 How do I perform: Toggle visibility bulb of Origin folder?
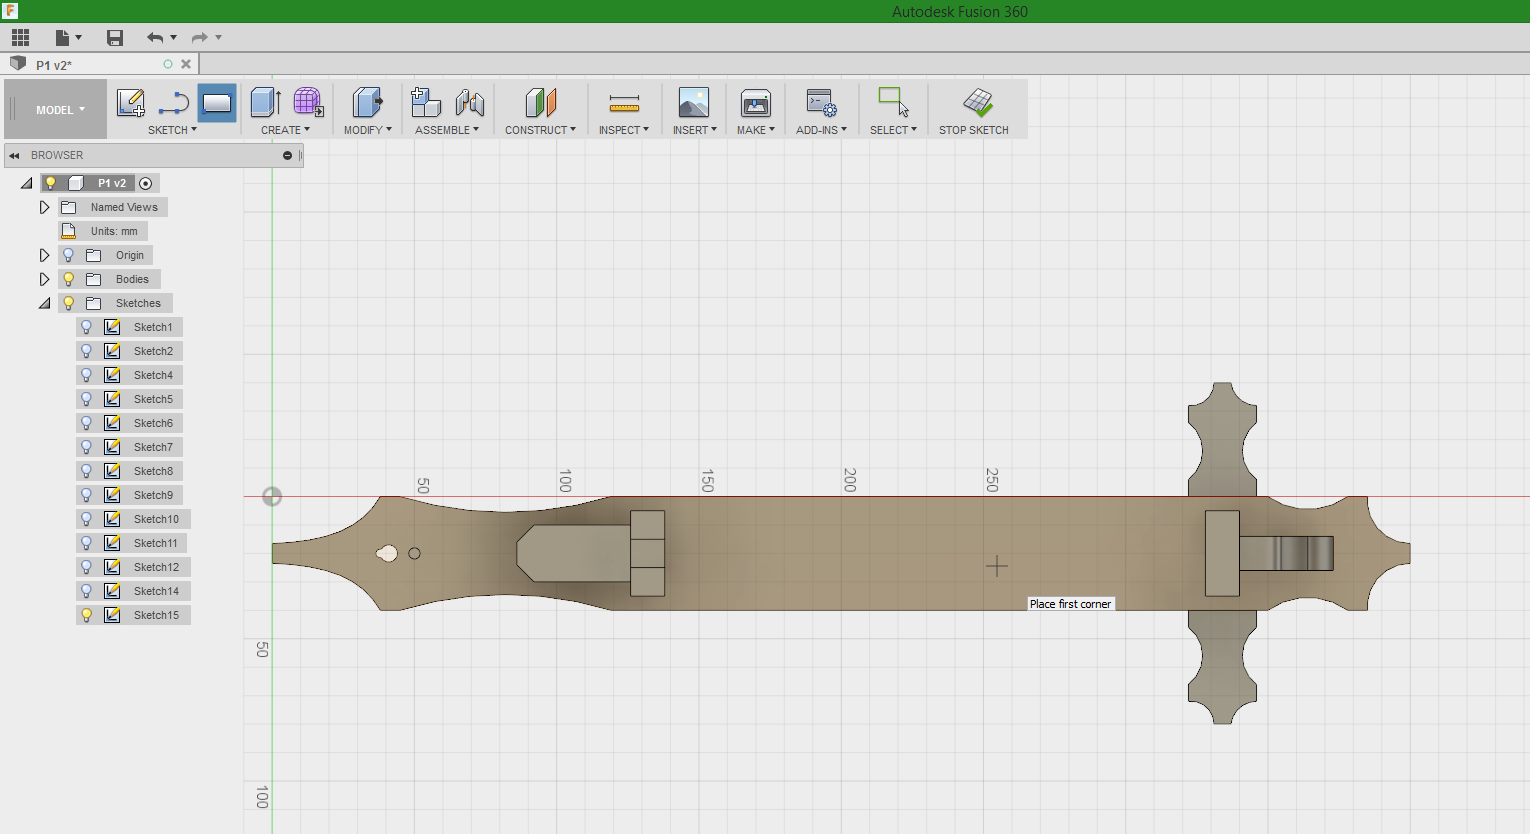pos(69,255)
